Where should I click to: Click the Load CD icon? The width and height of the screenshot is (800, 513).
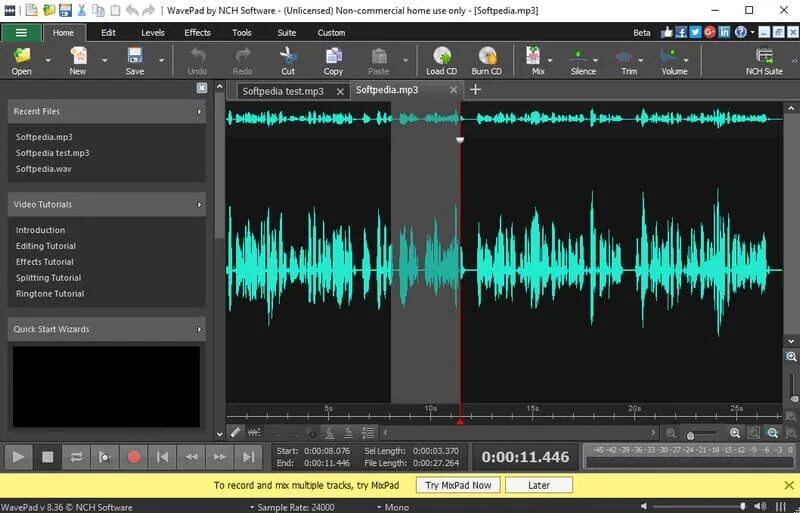click(442, 55)
